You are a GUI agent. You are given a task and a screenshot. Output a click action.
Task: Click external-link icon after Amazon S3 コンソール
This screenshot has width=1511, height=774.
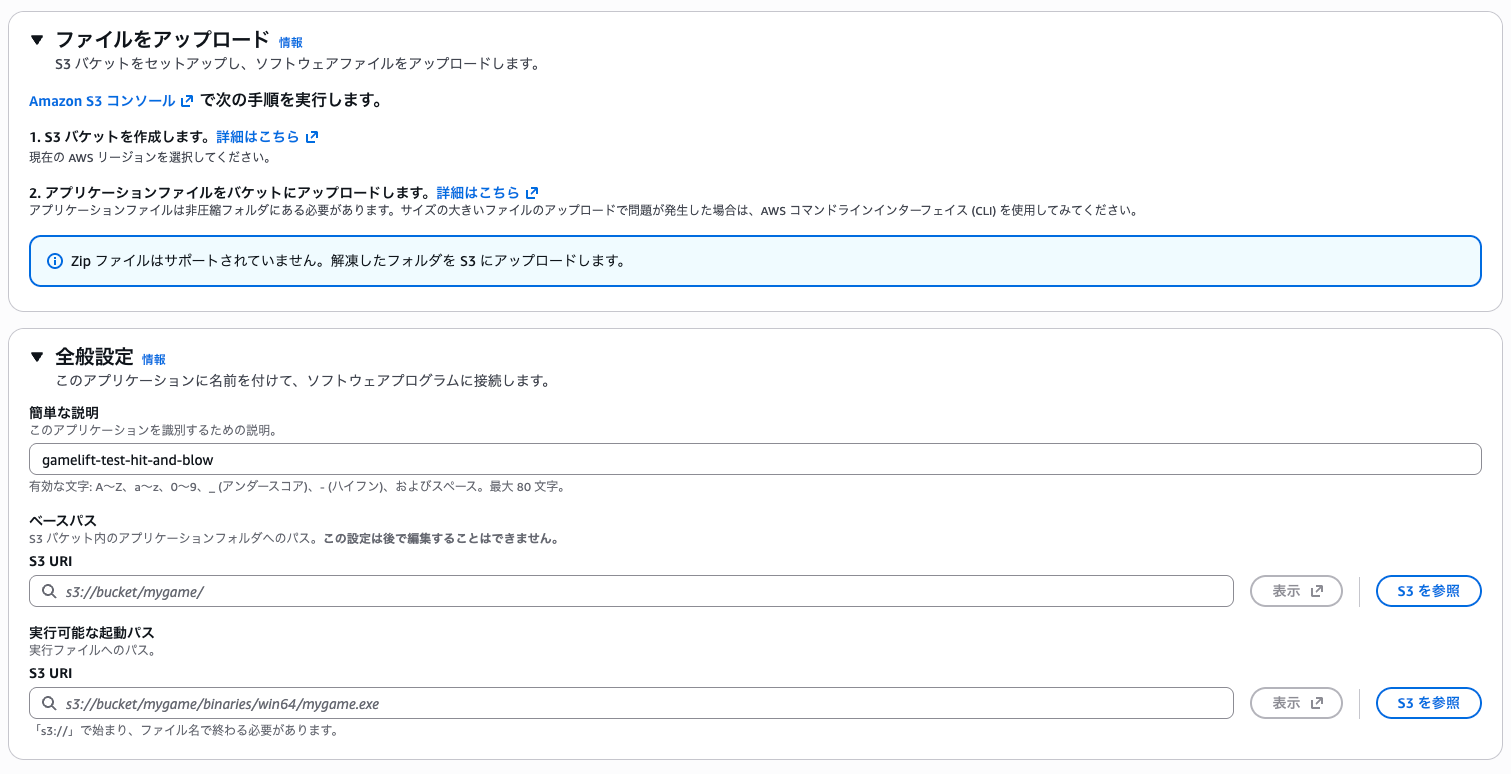(x=187, y=101)
